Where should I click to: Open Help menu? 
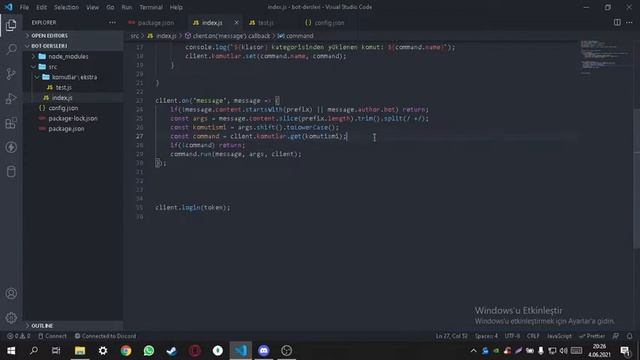[x=176, y=7]
